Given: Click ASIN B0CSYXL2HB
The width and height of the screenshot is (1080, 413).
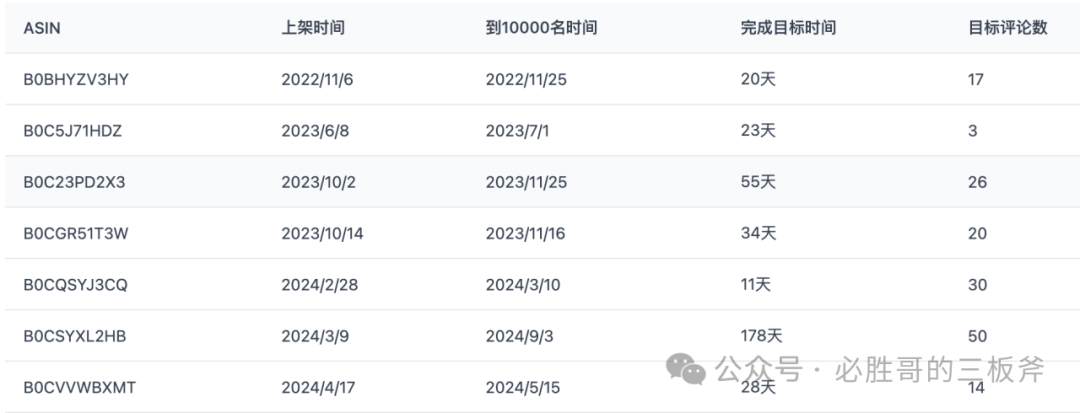Looking at the screenshot, I should pyautogui.click(x=74, y=336).
